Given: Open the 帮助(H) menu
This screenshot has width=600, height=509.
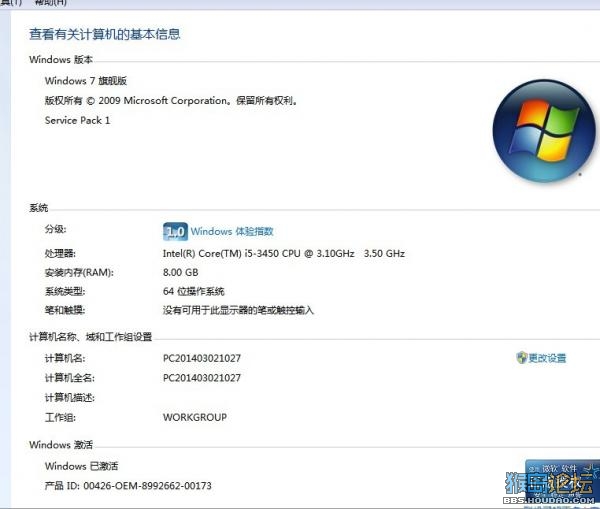Looking at the screenshot, I should [x=51, y=3].
